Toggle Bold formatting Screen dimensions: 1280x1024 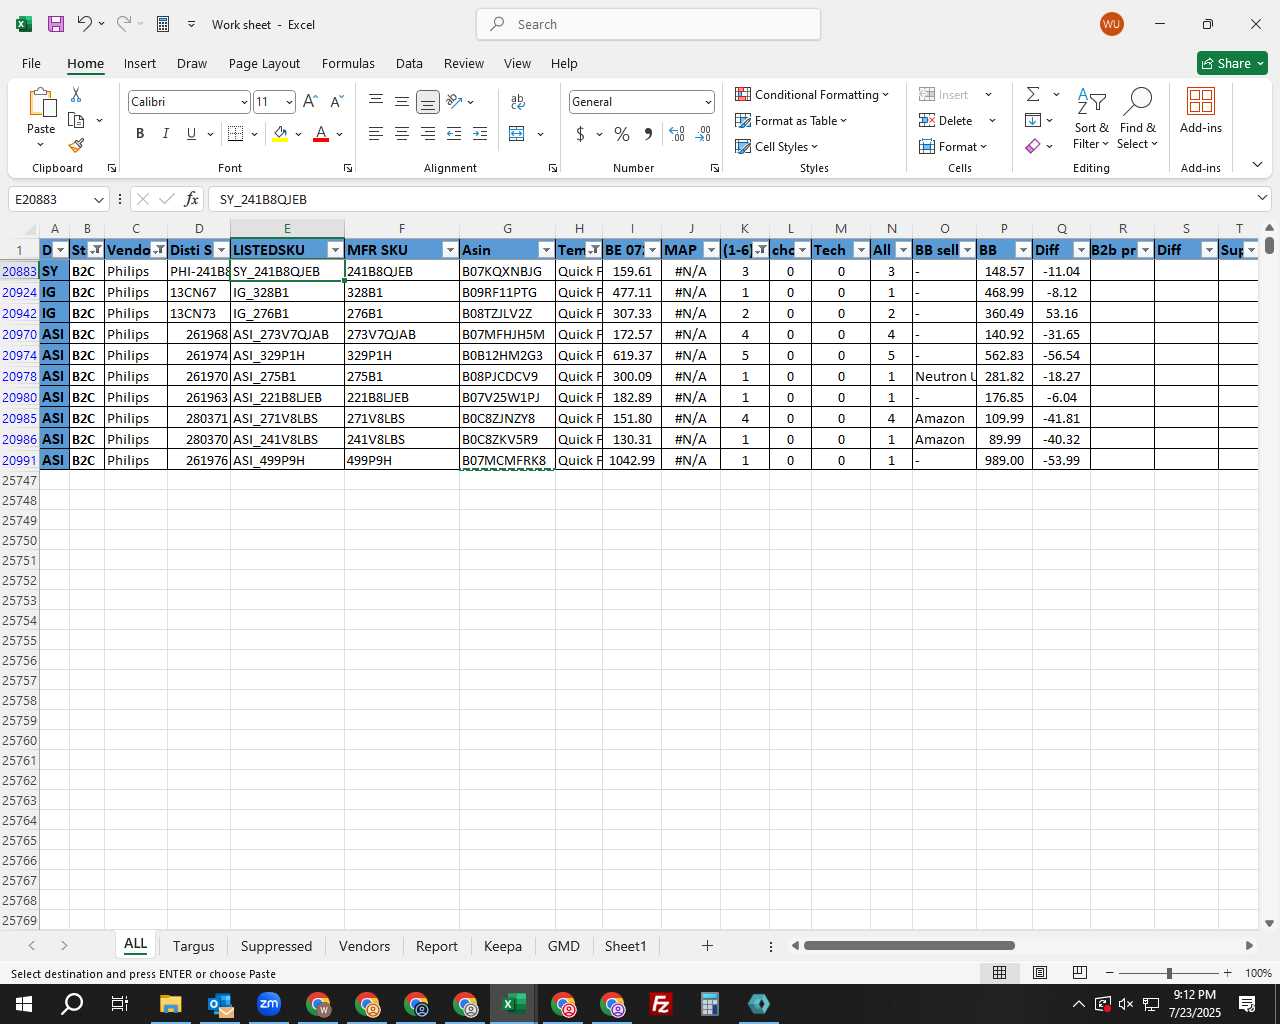click(x=140, y=134)
